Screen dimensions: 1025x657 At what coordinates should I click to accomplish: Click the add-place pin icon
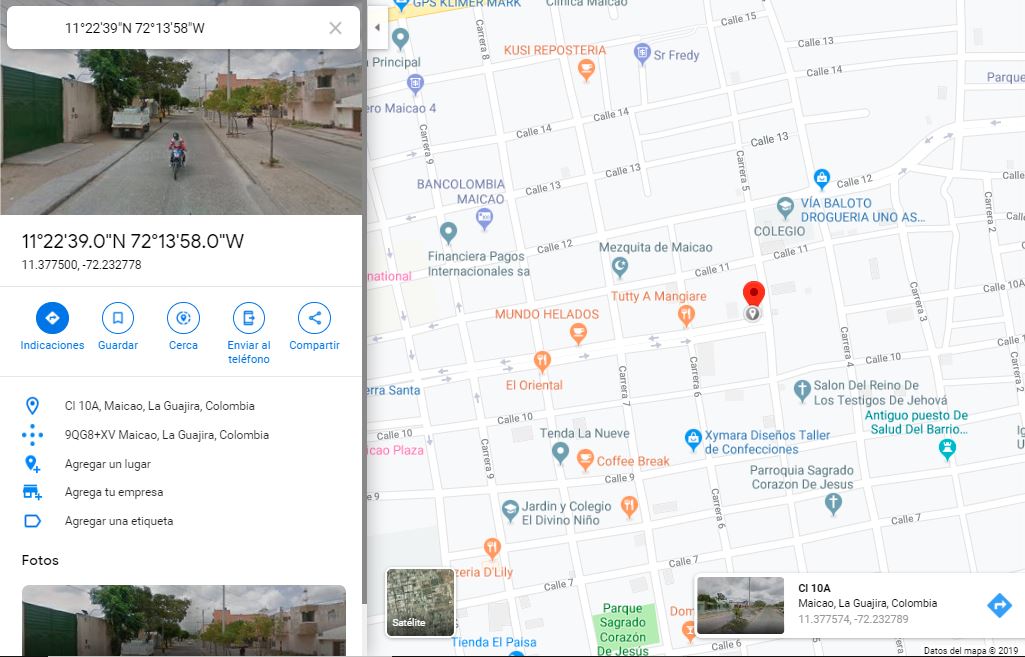tap(32, 464)
